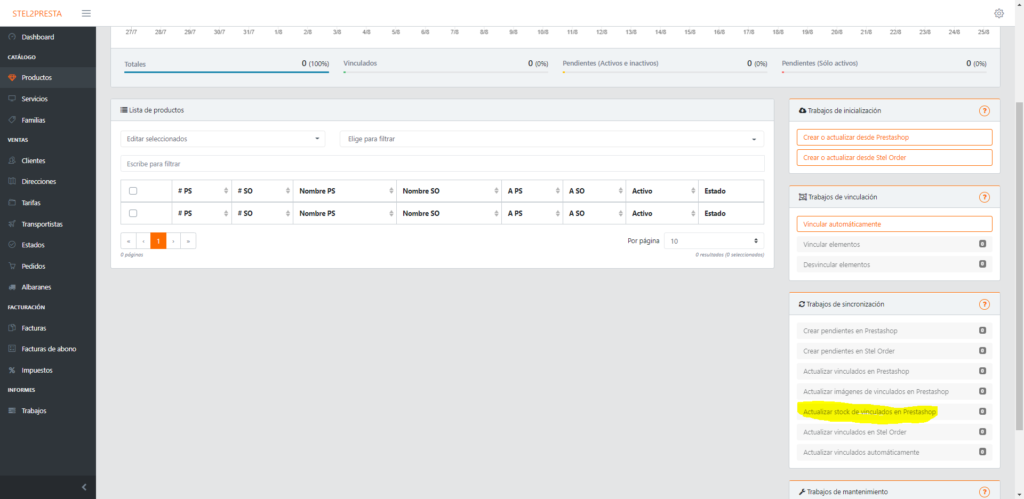Click Actualizar stock de vinculados en Prestashop
This screenshot has width=1024, height=499.
870,411
